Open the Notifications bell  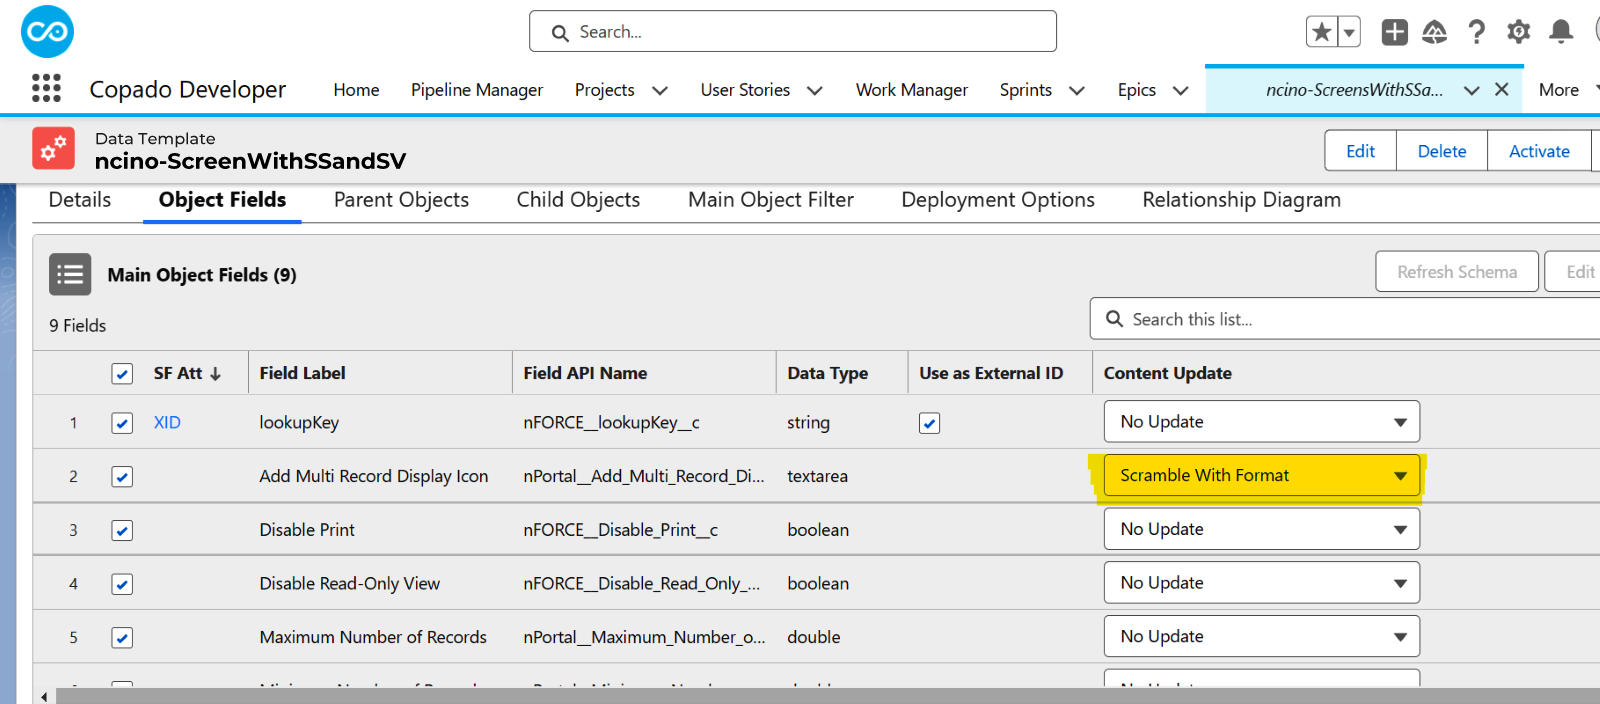[1561, 32]
